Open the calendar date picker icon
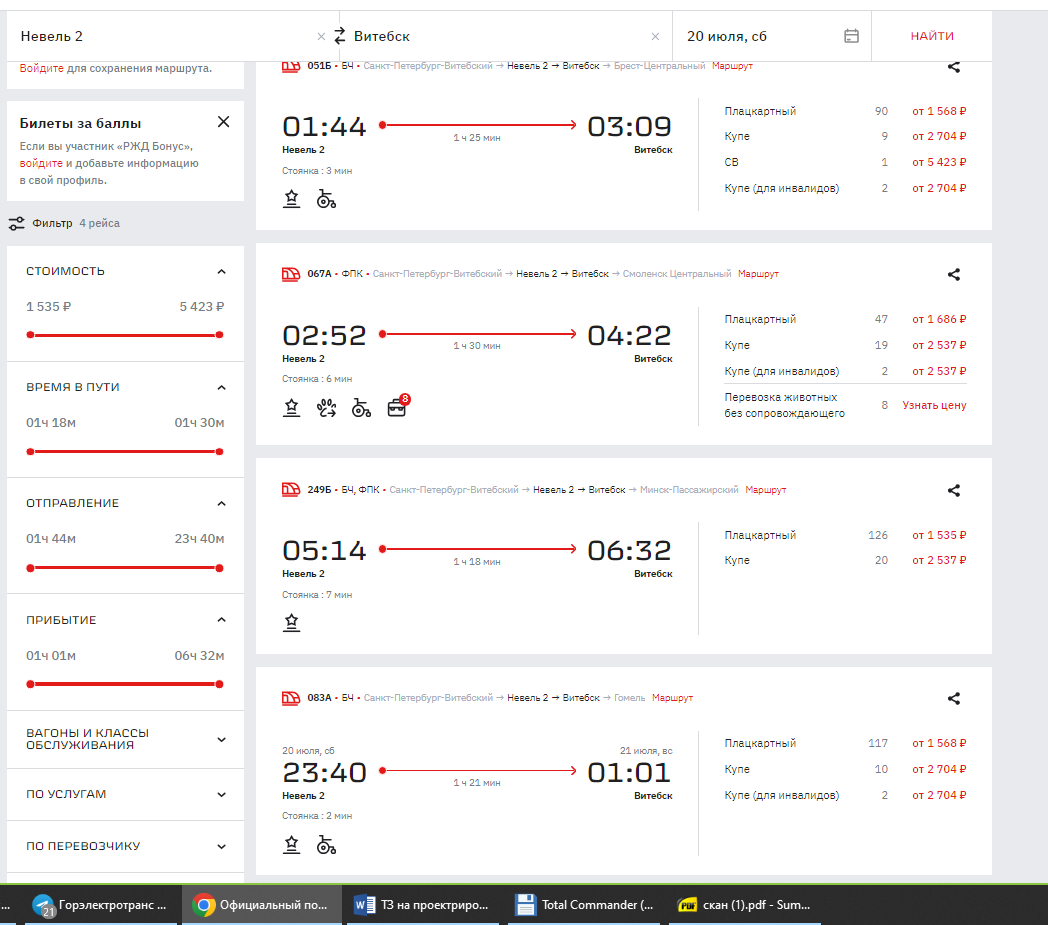This screenshot has height=925, width=1048. coord(851,36)
